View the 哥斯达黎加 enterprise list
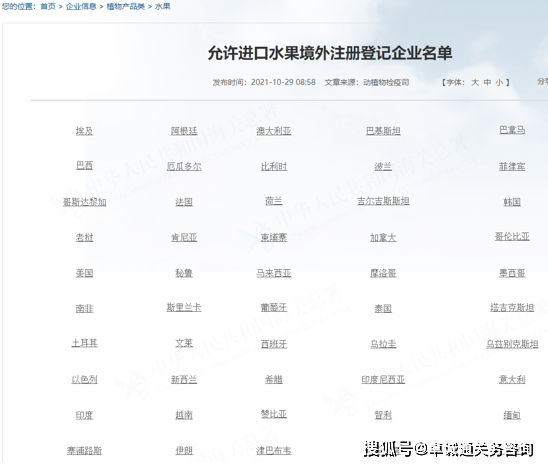This screenshot has height=466, width=548. point(84,202)
